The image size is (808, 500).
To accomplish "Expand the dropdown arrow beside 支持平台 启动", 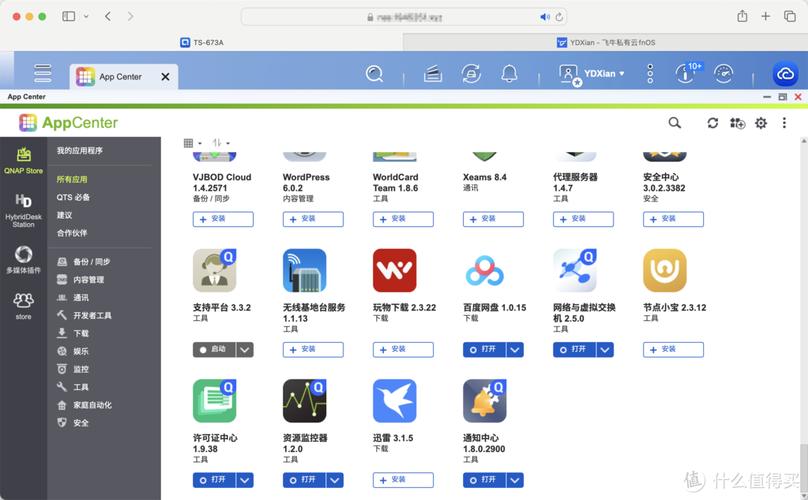I will (245, 350).
